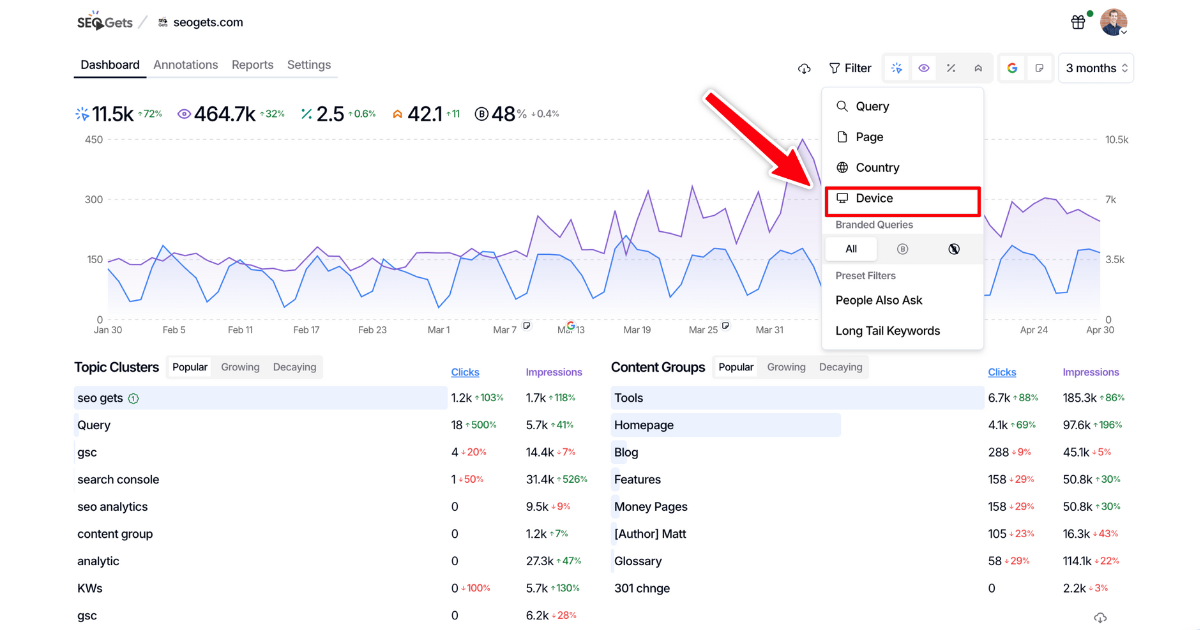Apply the People Also Ask preset filter
This screenshot has height=630, width=1200.
[x=879, y=300]
